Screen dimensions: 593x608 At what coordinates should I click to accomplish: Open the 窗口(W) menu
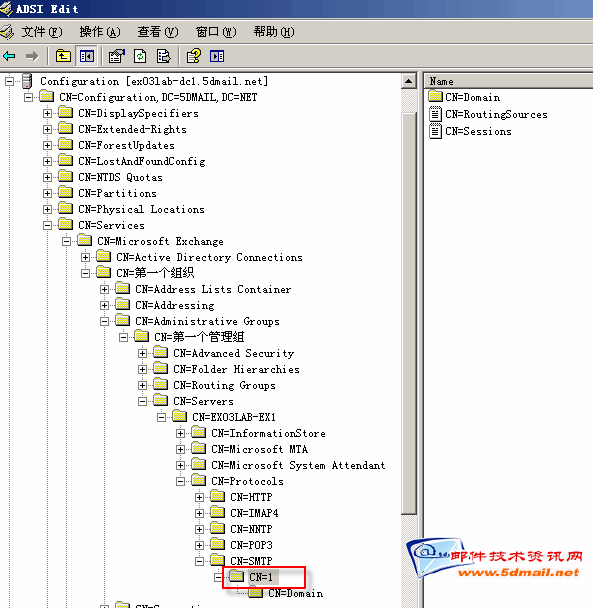point(216,32)
